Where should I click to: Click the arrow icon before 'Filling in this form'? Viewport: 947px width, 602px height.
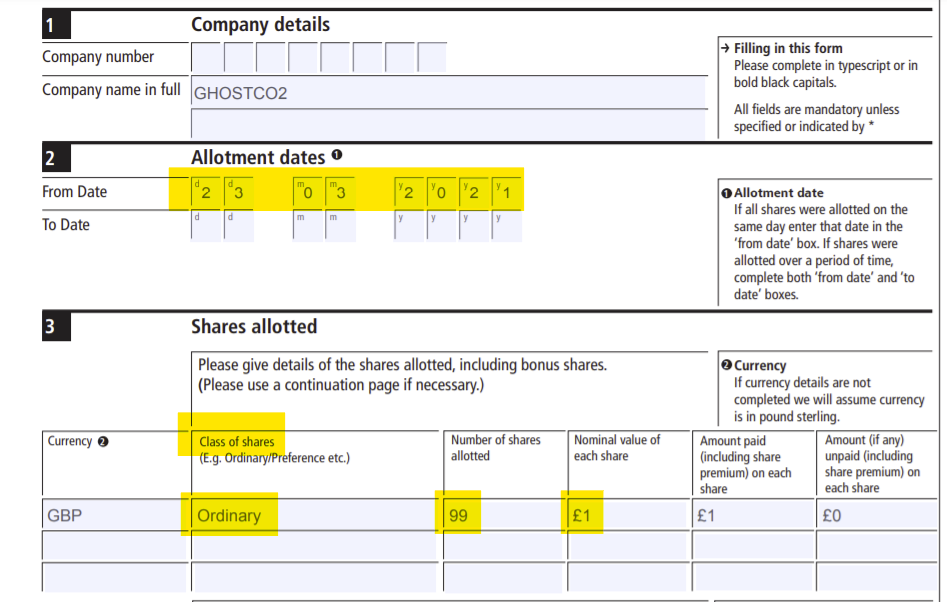(725, 48)
